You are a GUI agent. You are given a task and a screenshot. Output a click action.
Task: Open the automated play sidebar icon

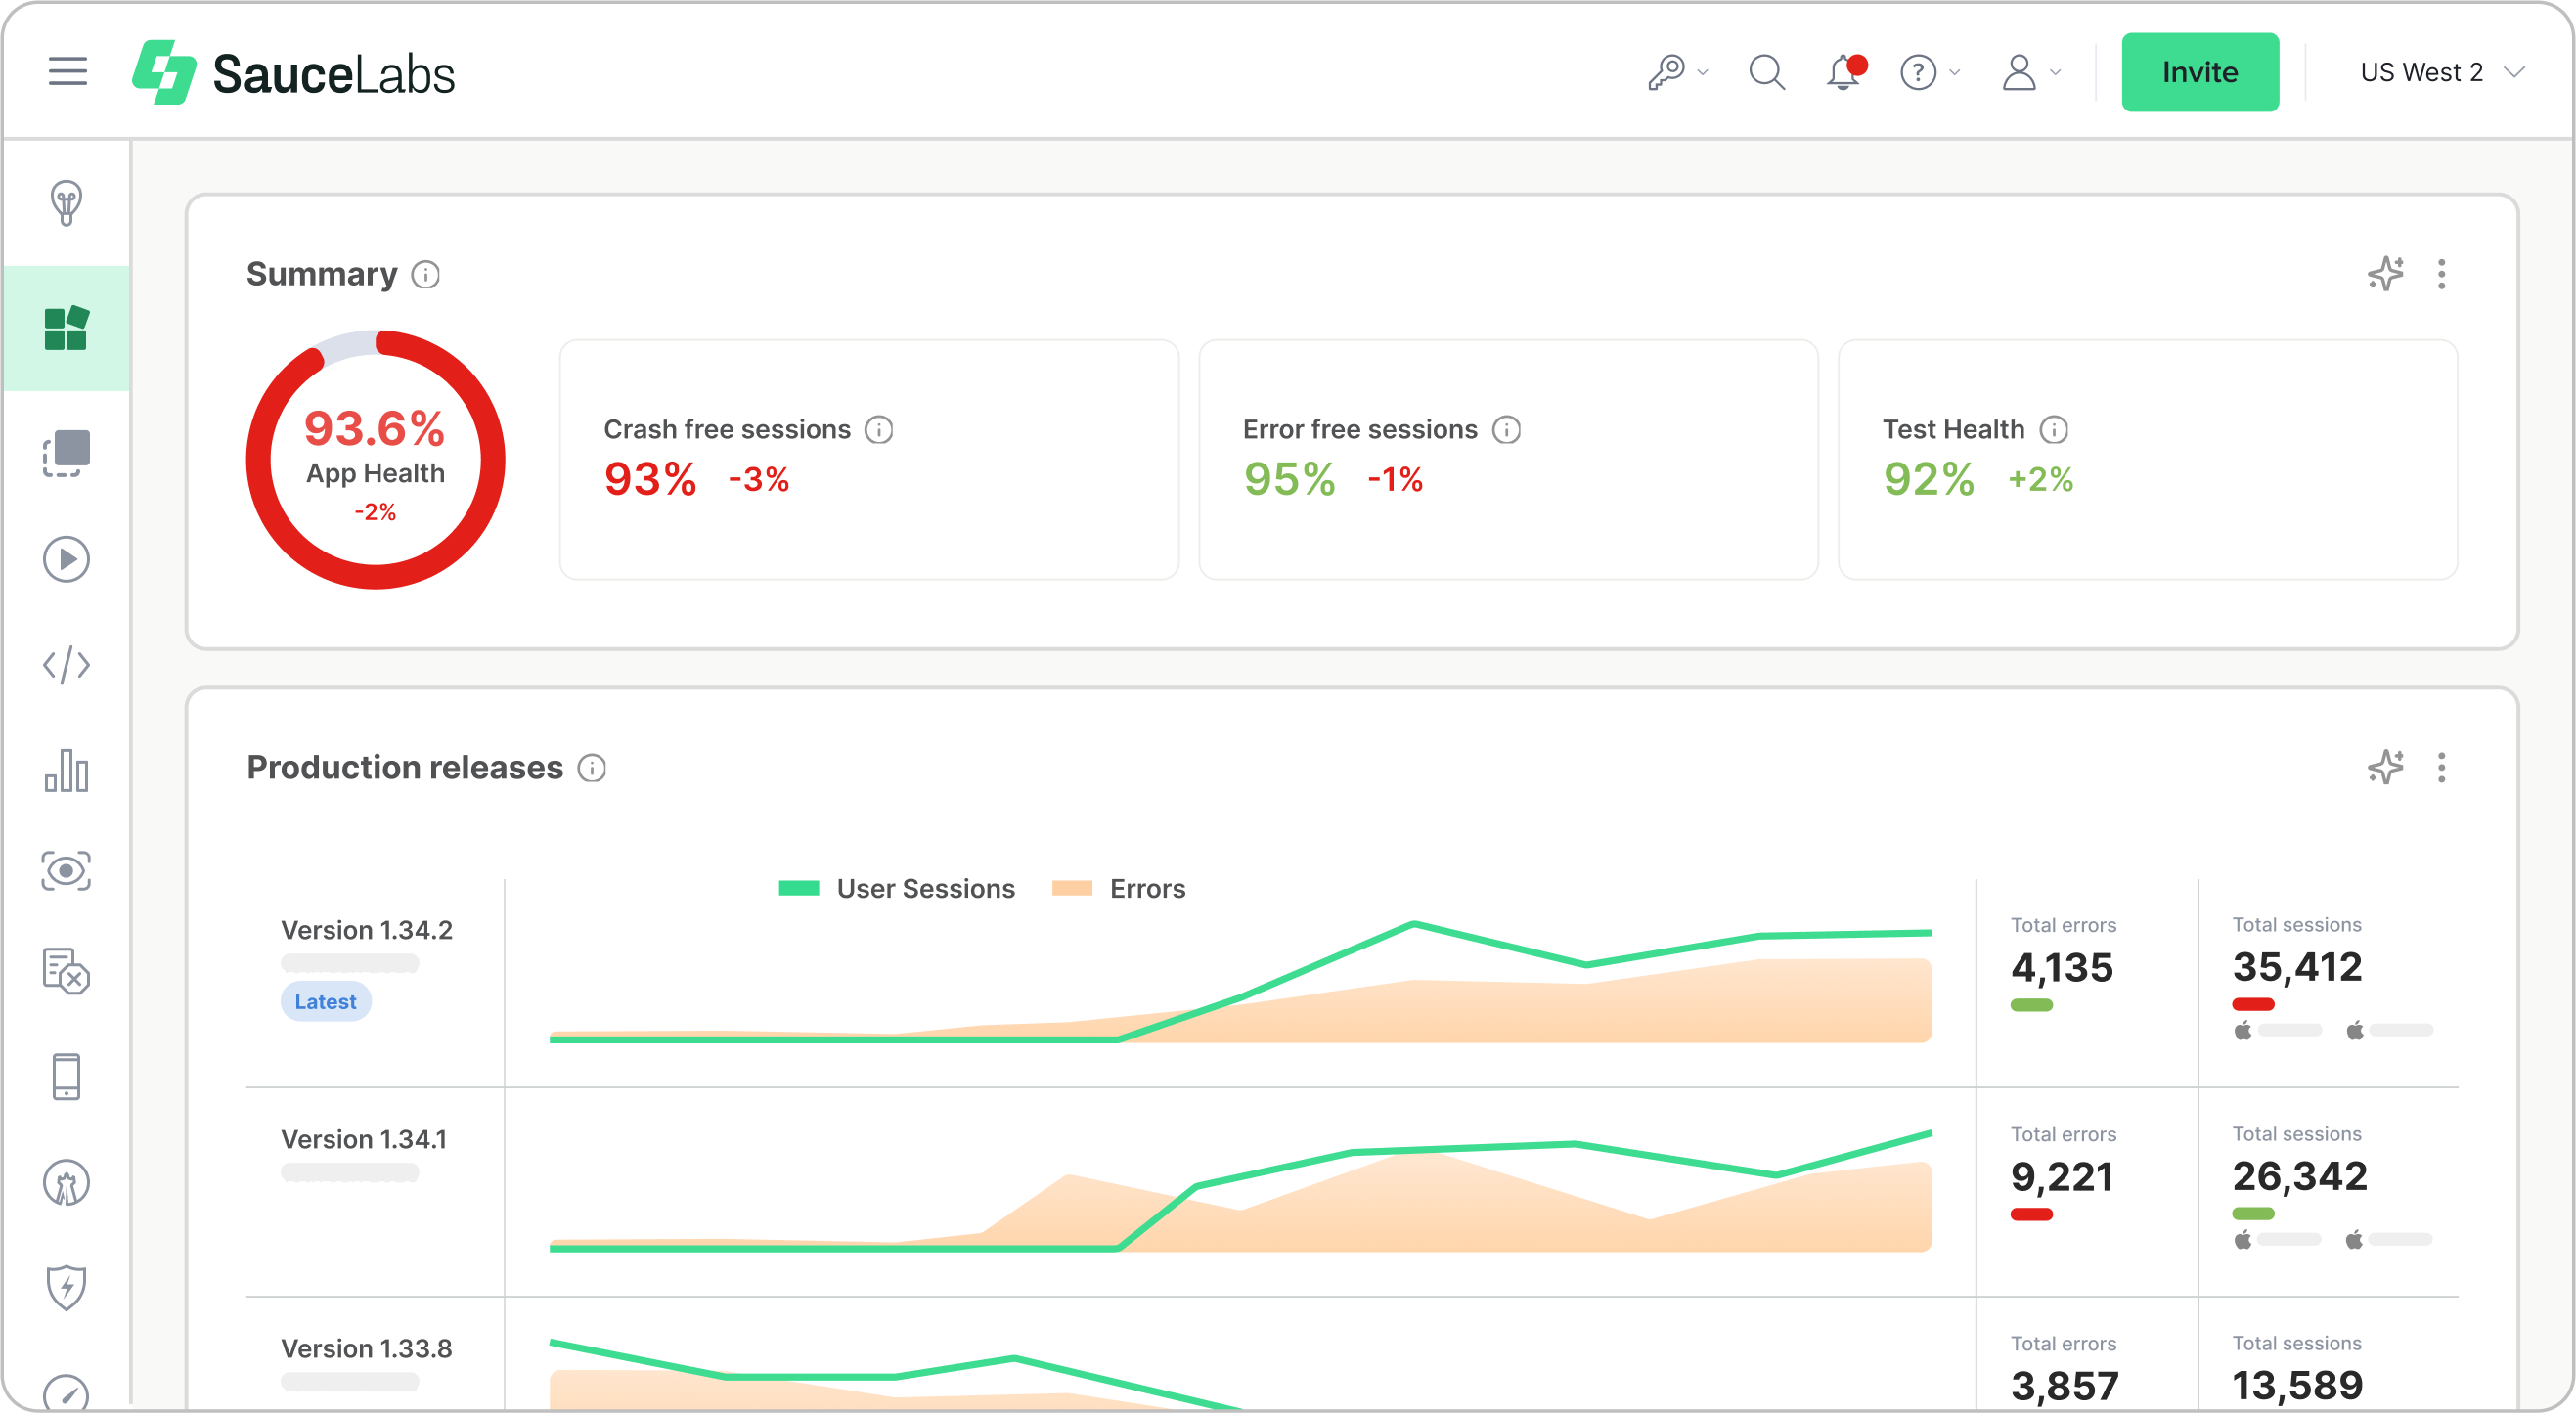click(66, 559)
